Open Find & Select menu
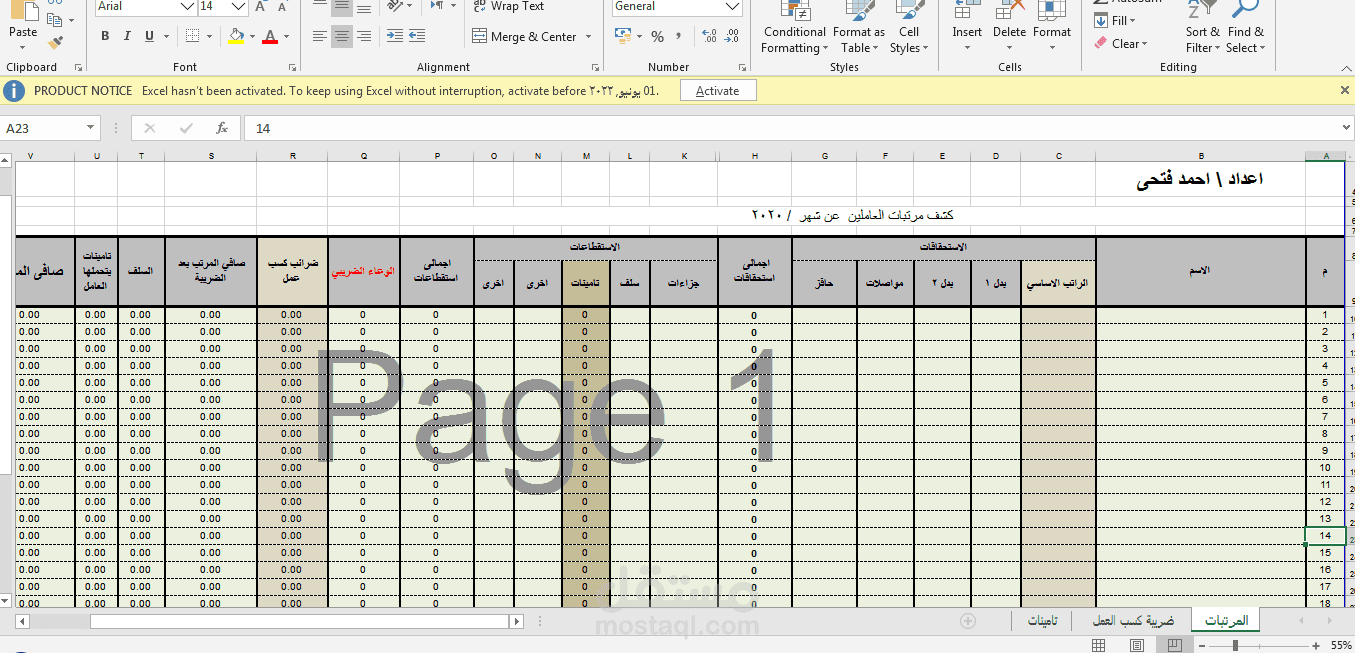 1246,28
